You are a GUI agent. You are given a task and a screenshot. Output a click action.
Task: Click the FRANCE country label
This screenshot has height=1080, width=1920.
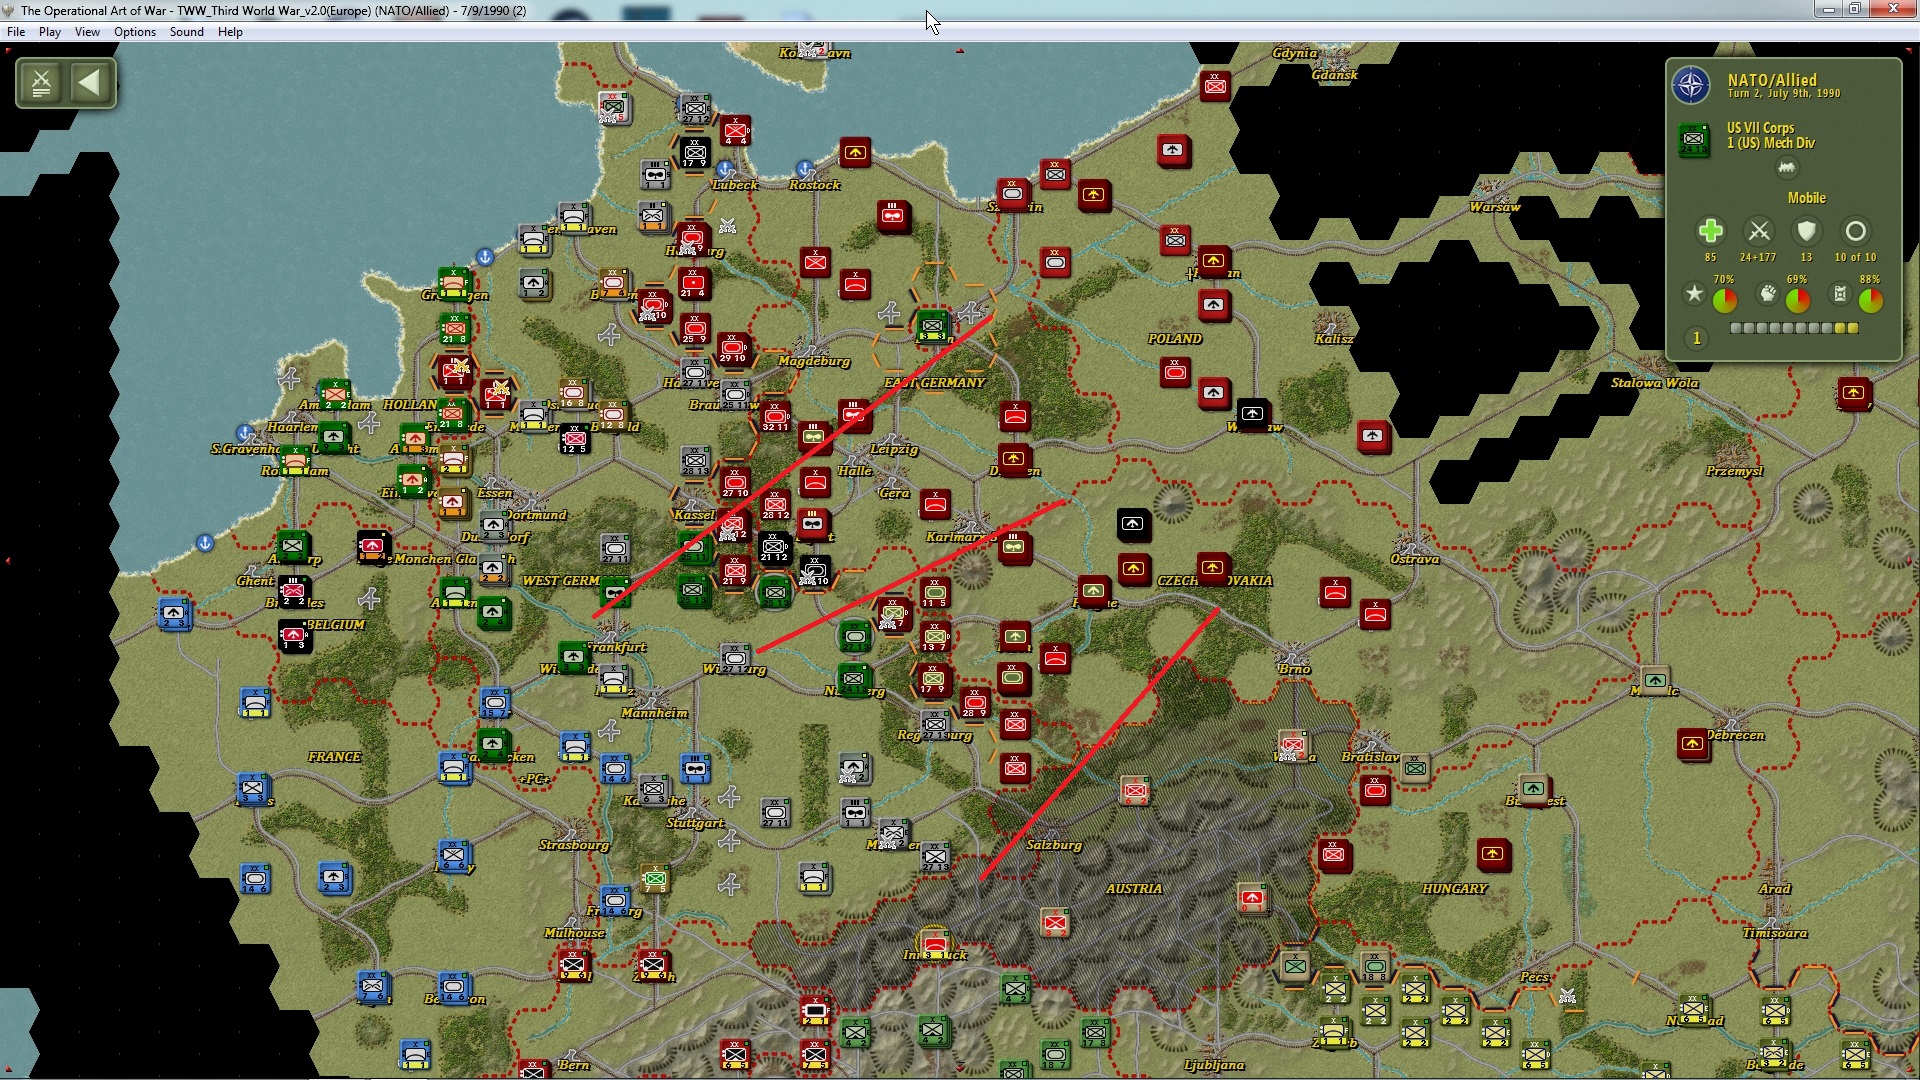[334, 757]
